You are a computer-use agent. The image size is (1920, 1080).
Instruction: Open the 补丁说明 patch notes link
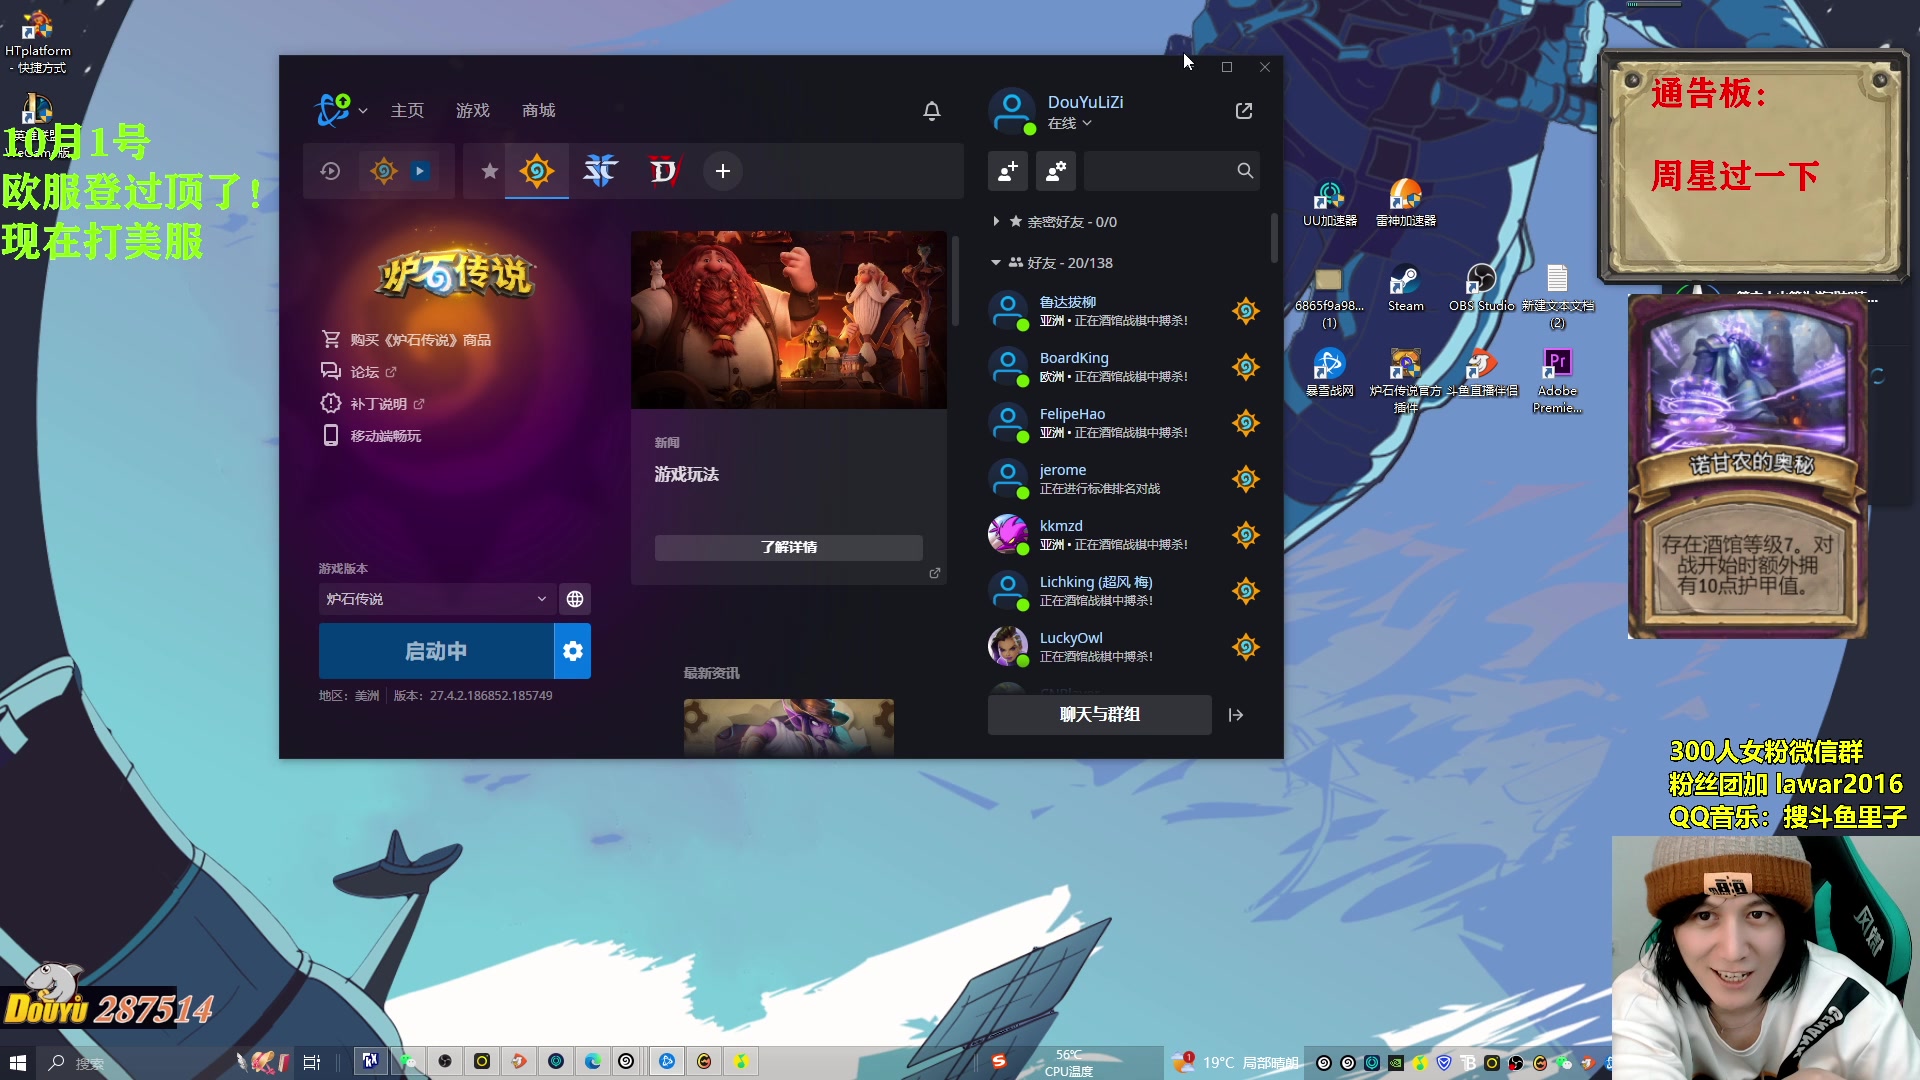[372, 404]
